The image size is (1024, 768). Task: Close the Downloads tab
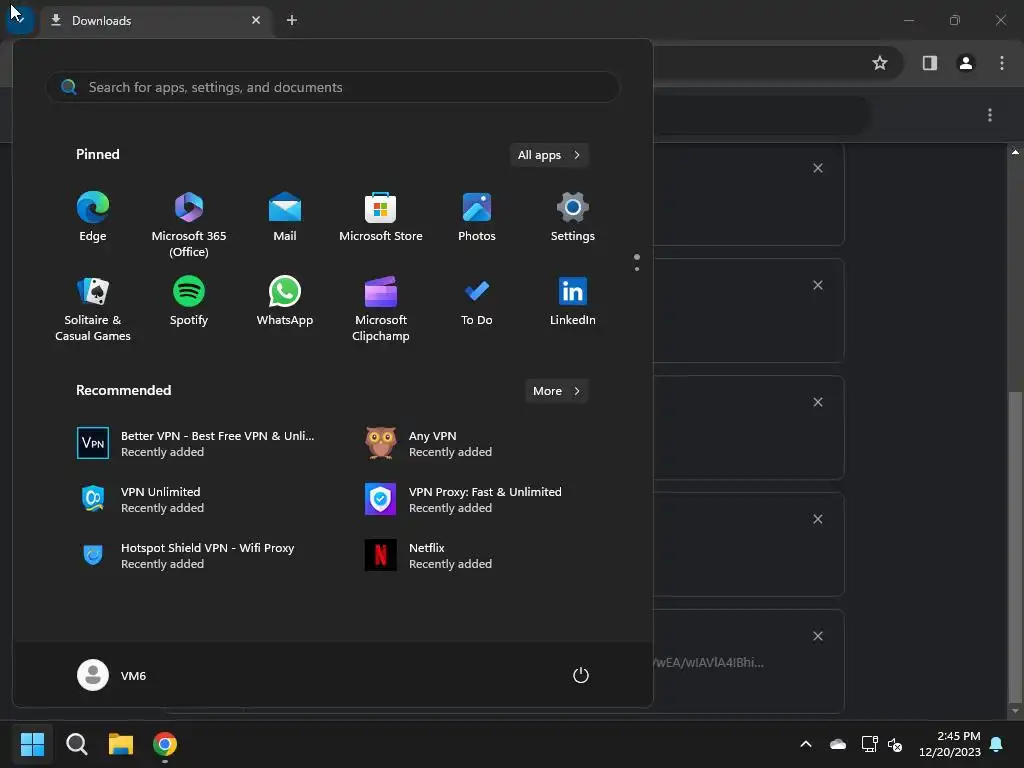[256, 20]
